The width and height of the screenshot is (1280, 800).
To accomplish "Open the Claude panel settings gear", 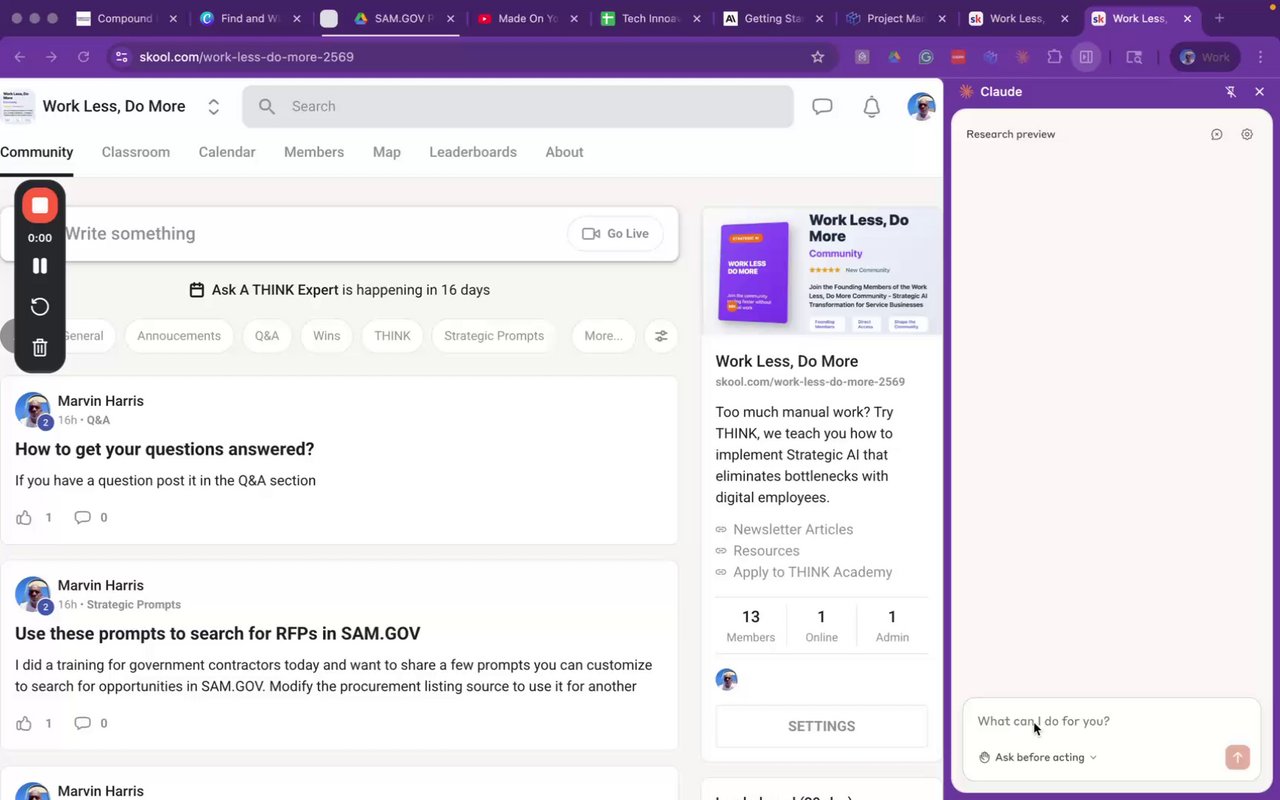I will pyautogui.click(x=1247, y=134).
